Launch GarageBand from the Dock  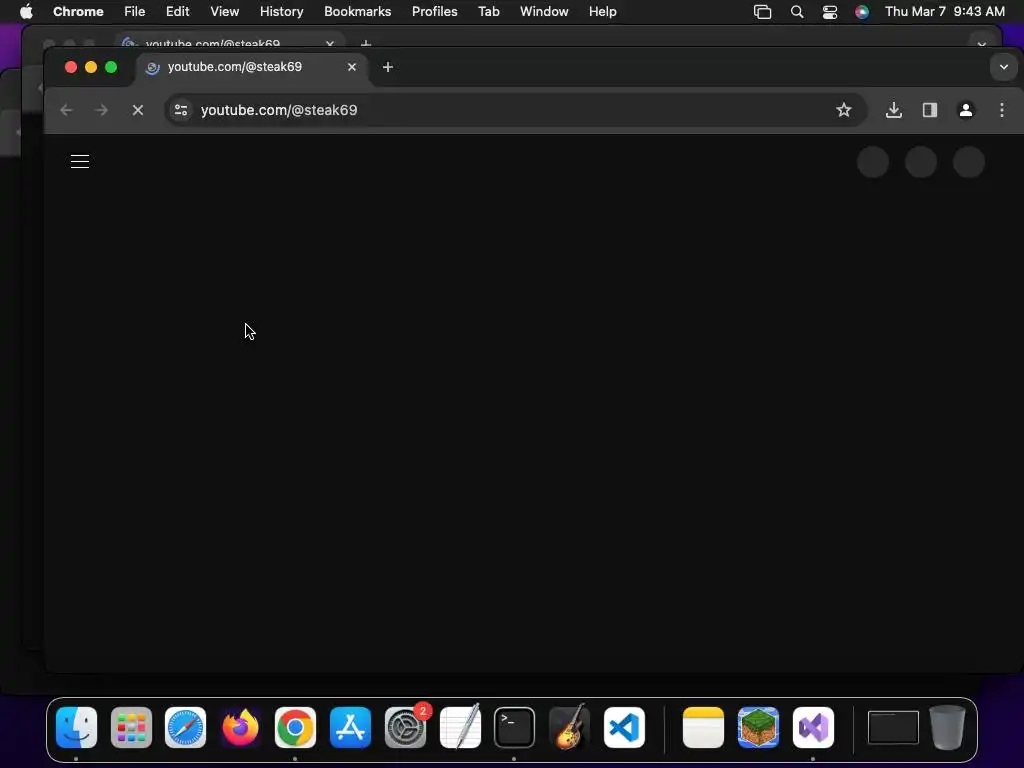point(569,728)
